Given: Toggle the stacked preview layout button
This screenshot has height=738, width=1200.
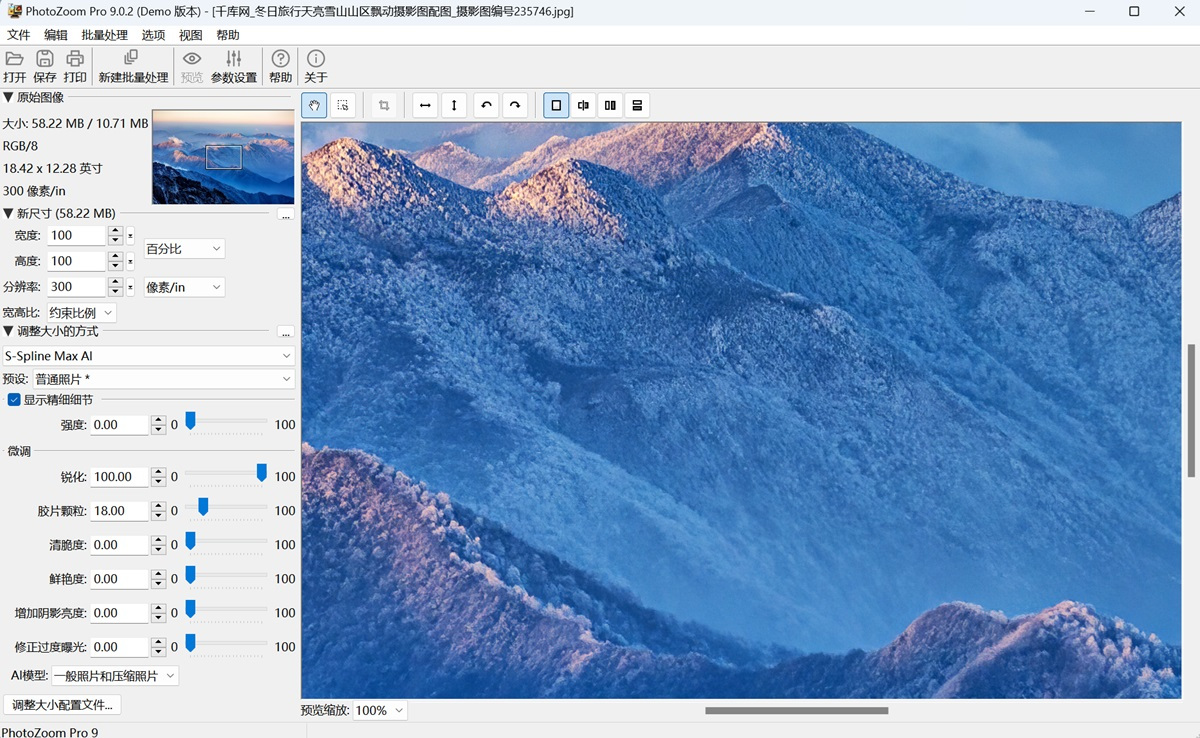Looking at the screenshot, I should point(637,105).
